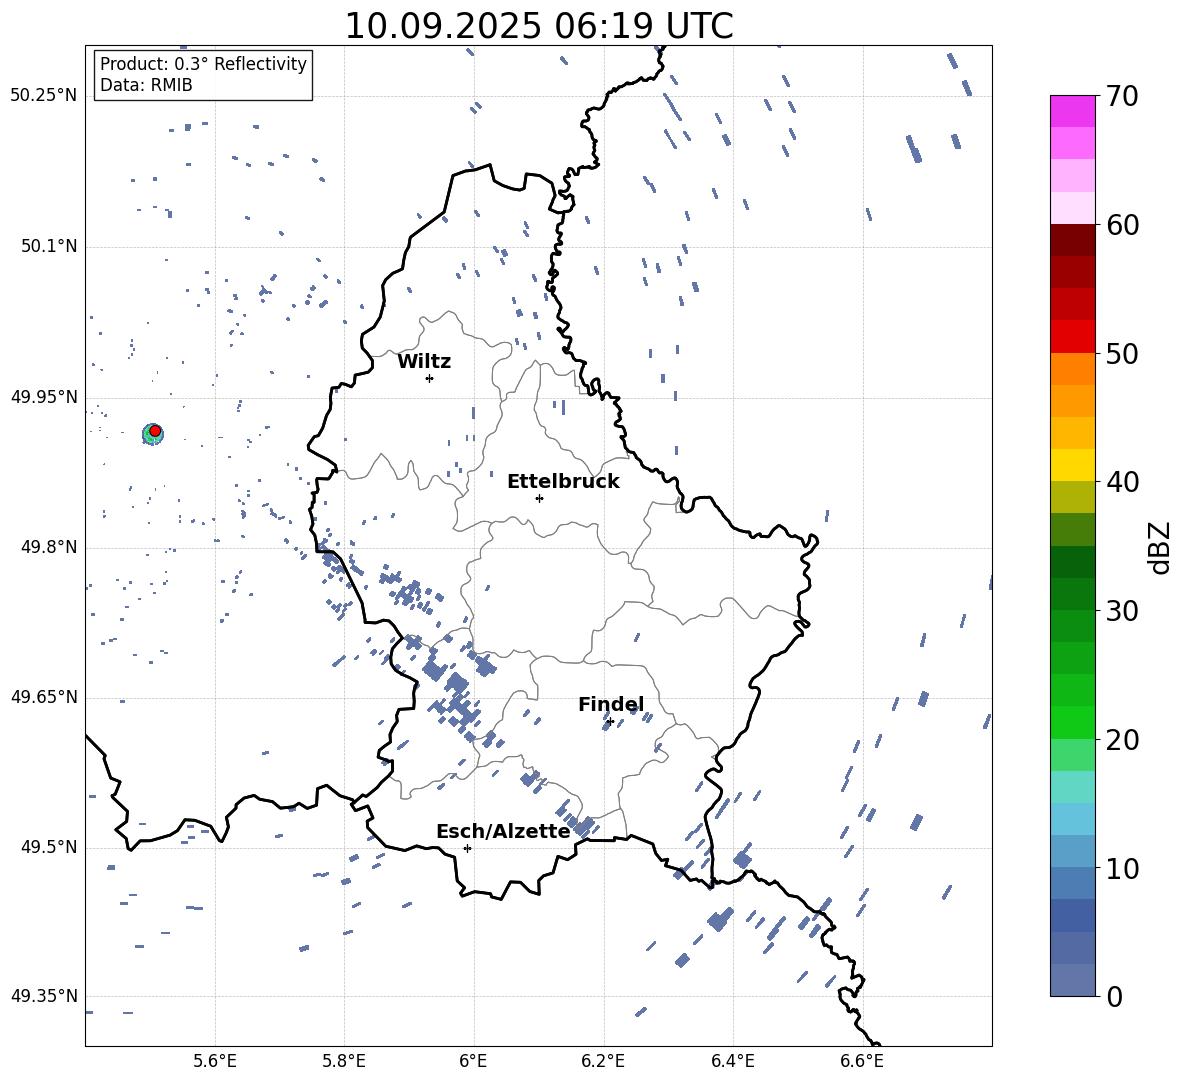Viewport: 1184px width, 1081px height.
Task: Click the colorbar label 70
Action: point(1123,97)
